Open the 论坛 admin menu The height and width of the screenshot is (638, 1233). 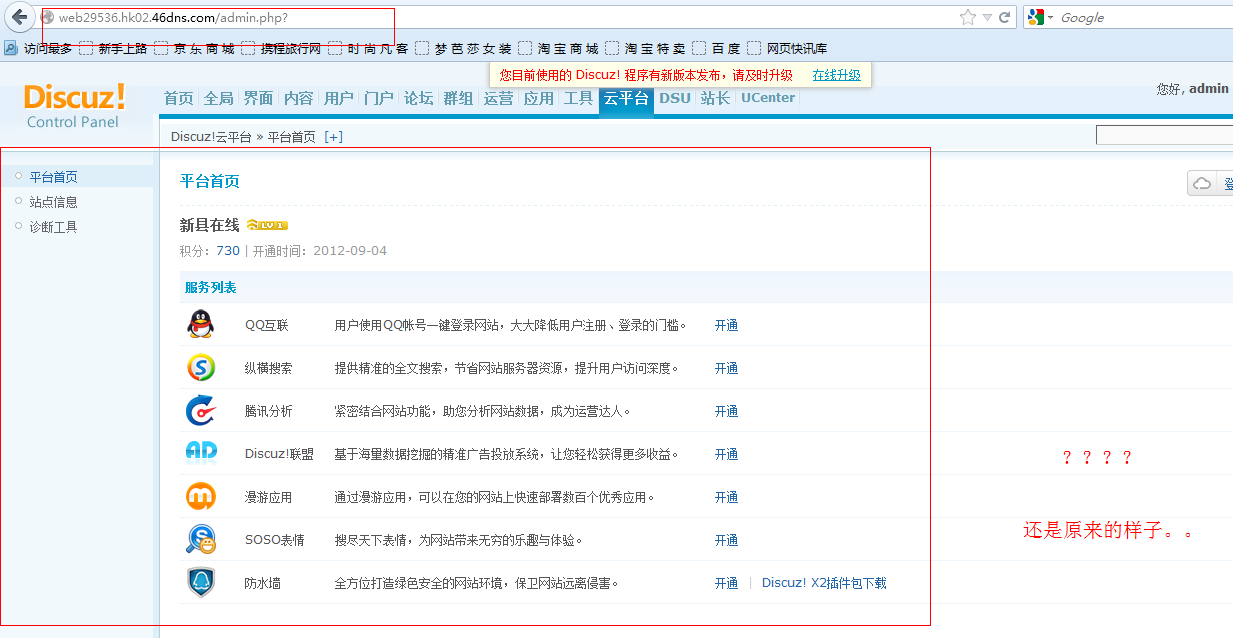[419, 98]
